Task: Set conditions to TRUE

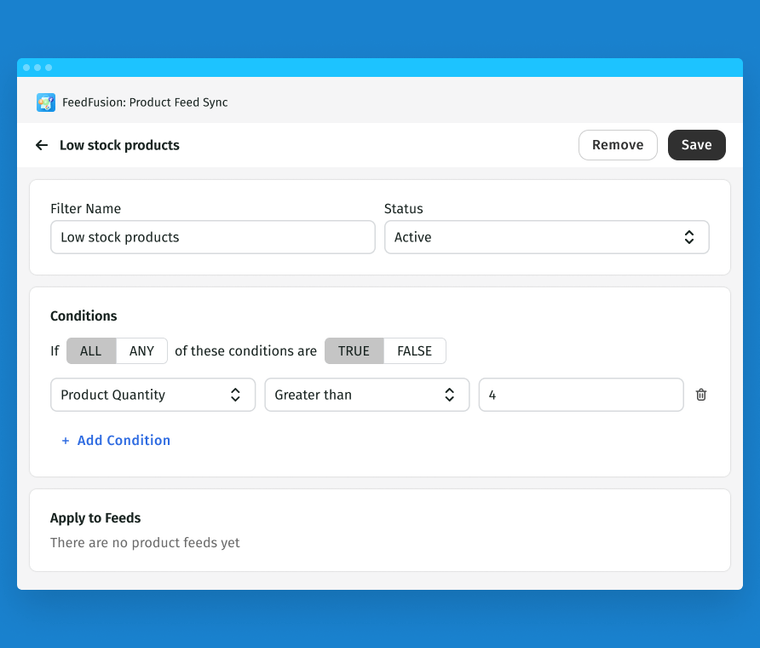Action: coord(354,351)
